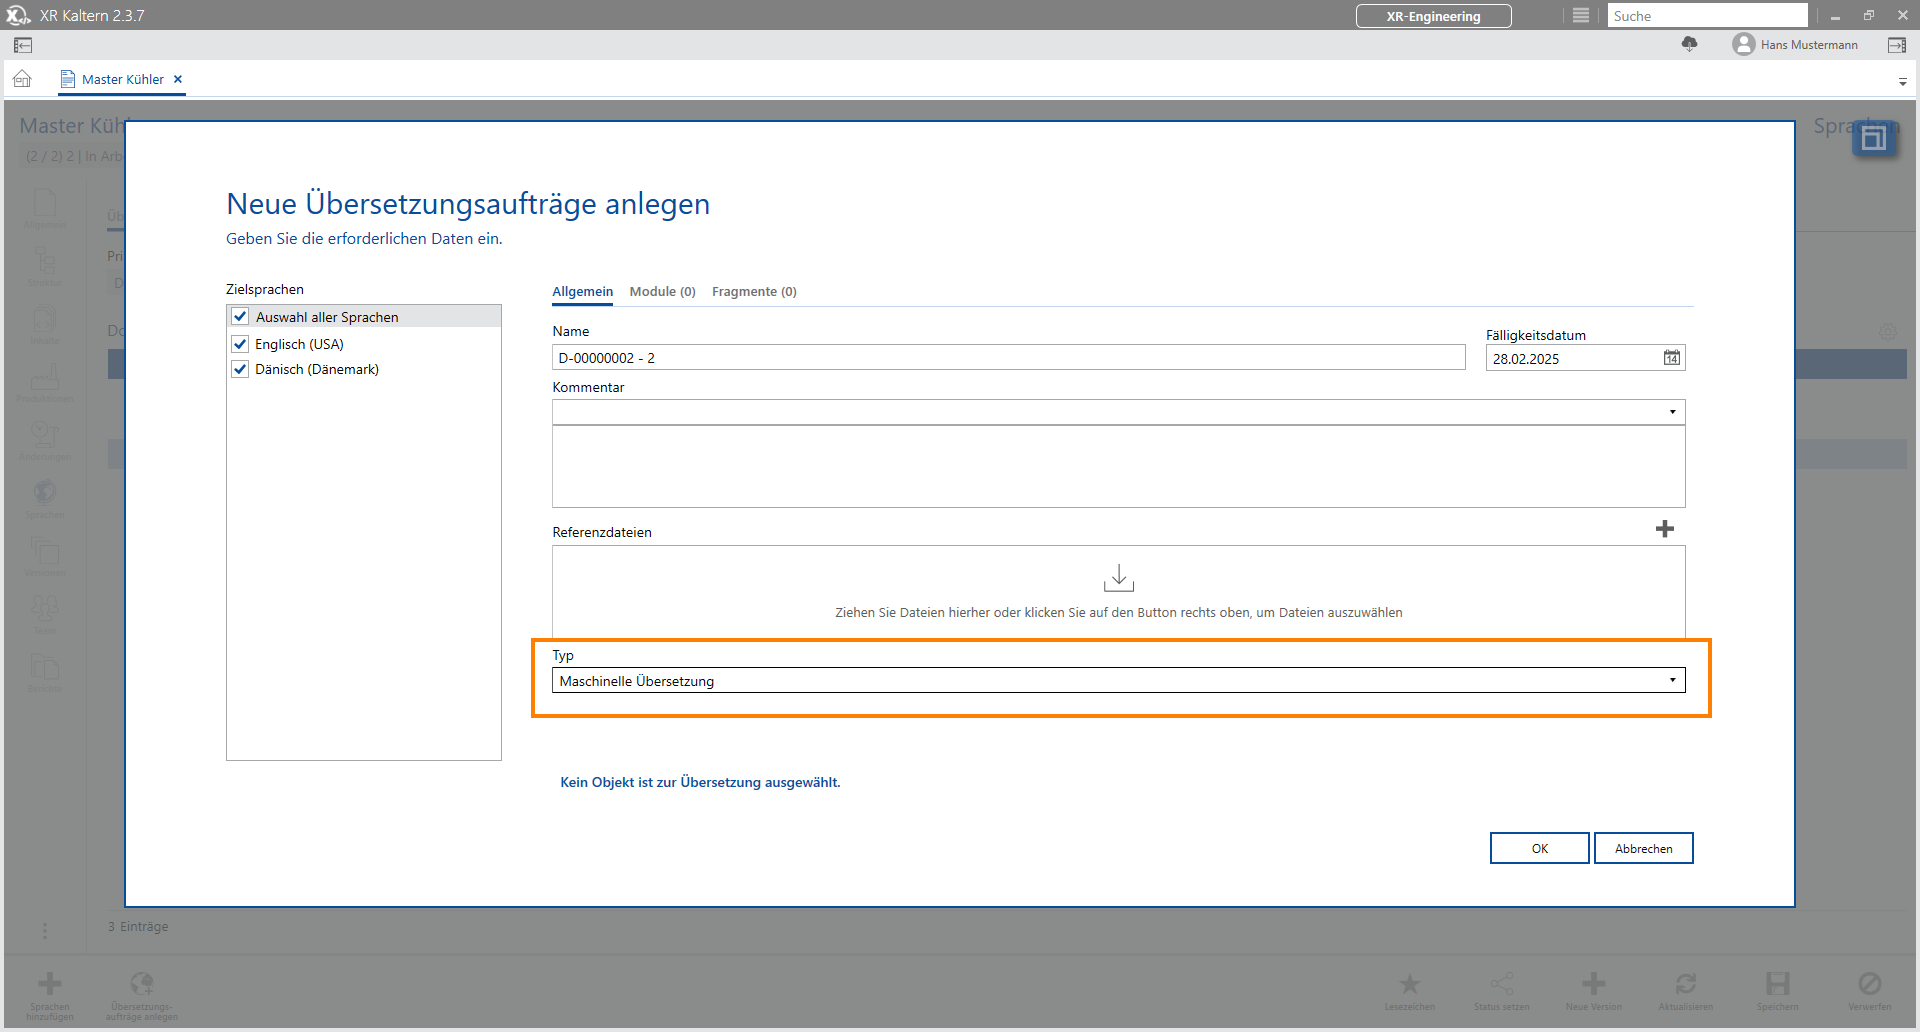Cancel with the Abbrechen button

[x=1643, y=848]
